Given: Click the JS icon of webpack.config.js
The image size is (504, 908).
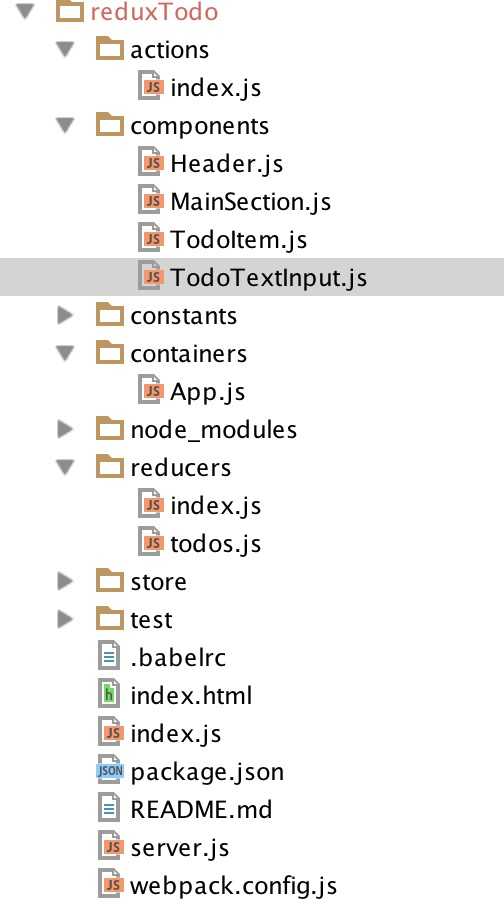Looking at the screenshot, I should point(111,885).
